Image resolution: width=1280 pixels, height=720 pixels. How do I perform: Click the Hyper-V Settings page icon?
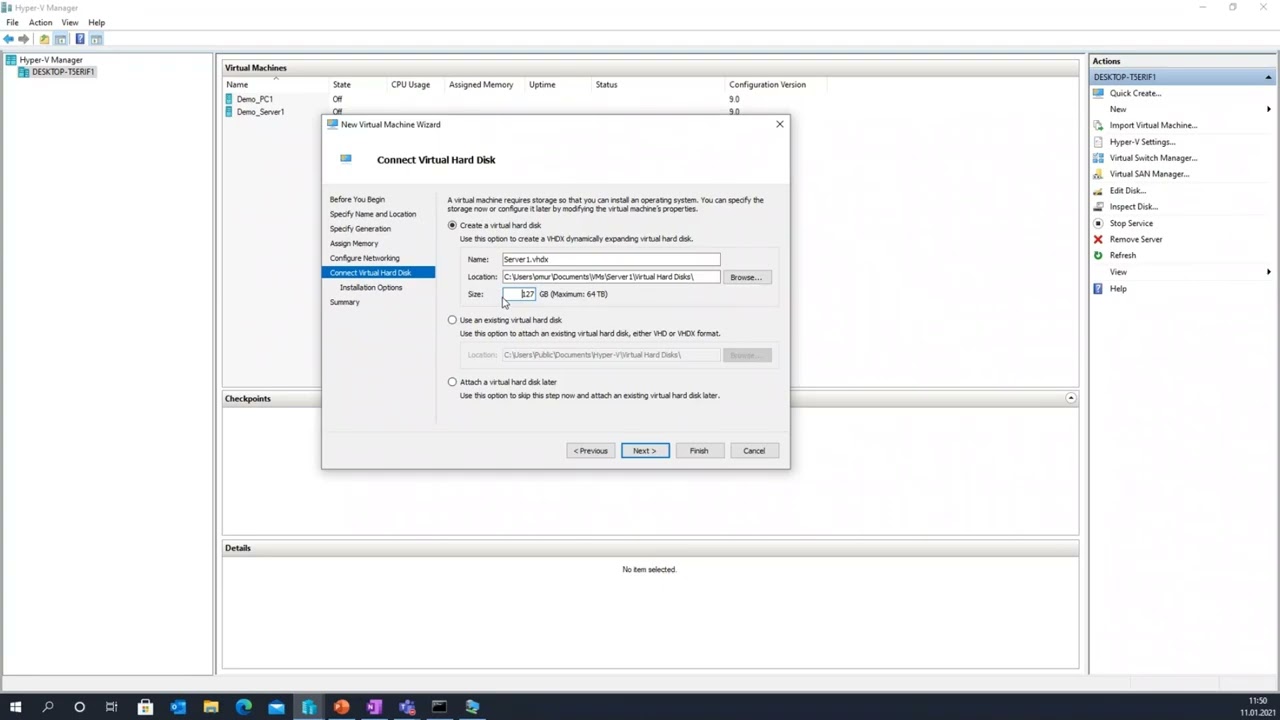(1098, 141)
